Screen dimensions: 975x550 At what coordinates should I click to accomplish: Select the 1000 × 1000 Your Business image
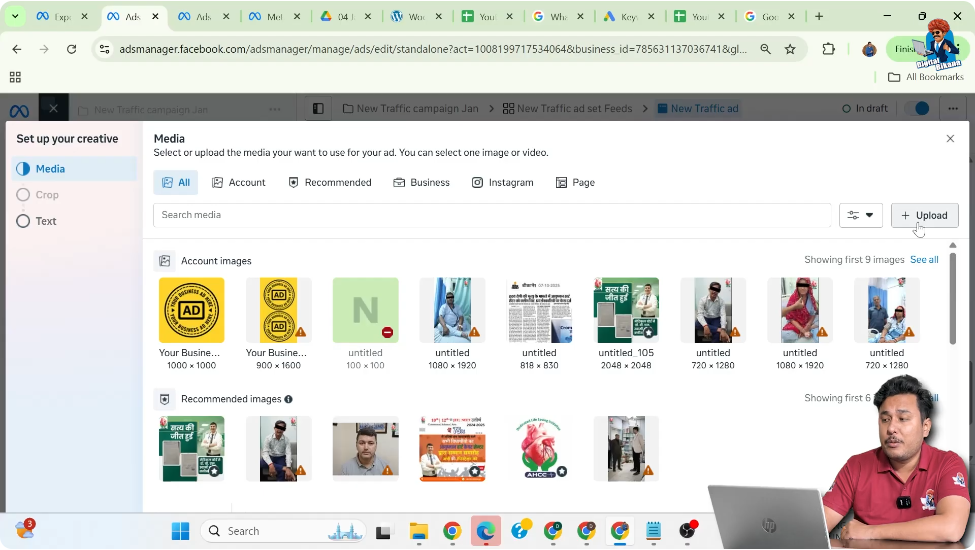tap(192, 310)
